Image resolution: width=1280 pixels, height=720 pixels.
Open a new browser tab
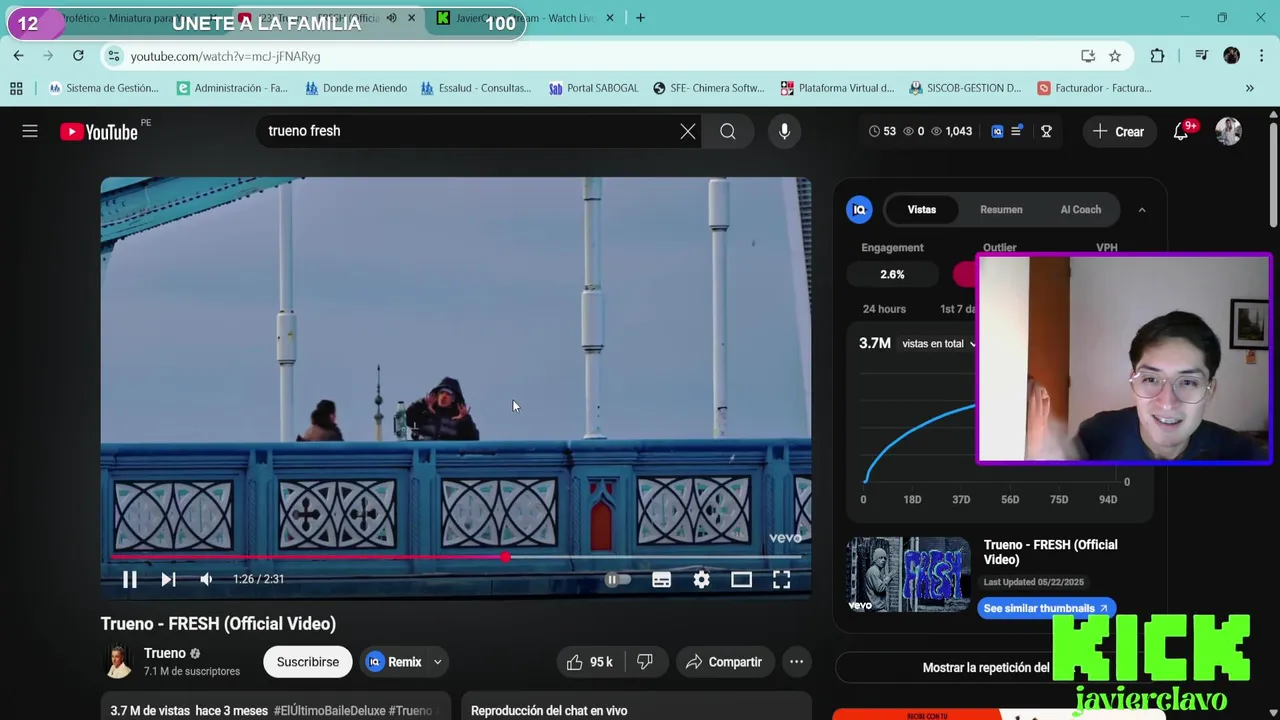(640, 18)
